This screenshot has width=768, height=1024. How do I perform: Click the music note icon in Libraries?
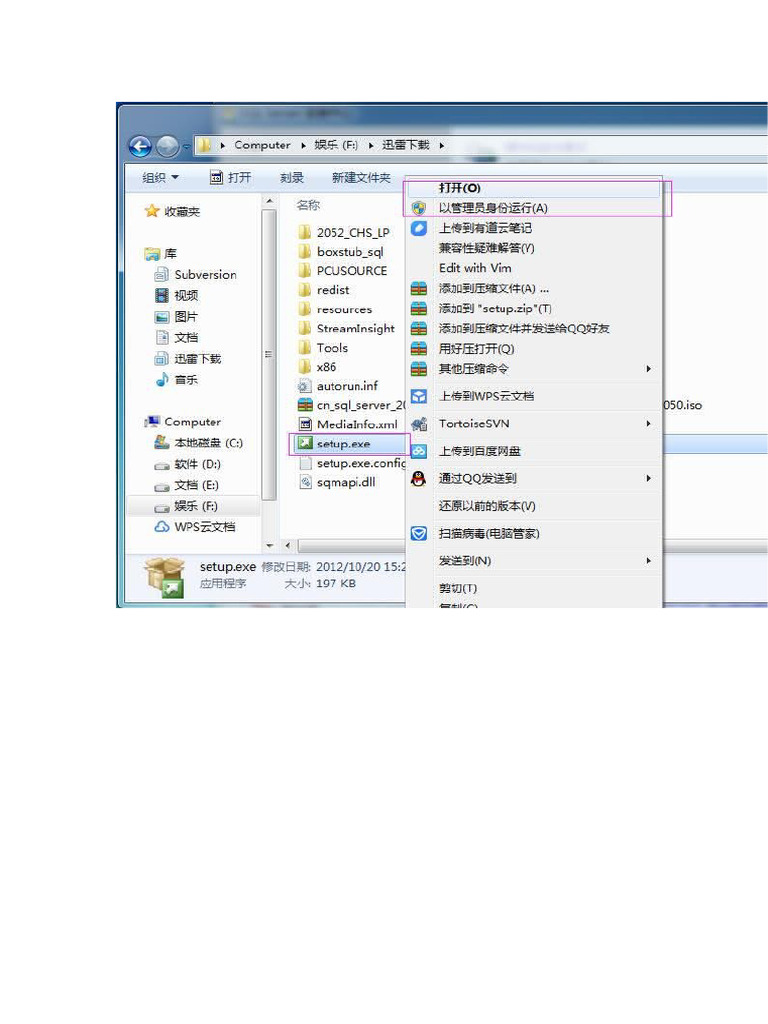162,379
